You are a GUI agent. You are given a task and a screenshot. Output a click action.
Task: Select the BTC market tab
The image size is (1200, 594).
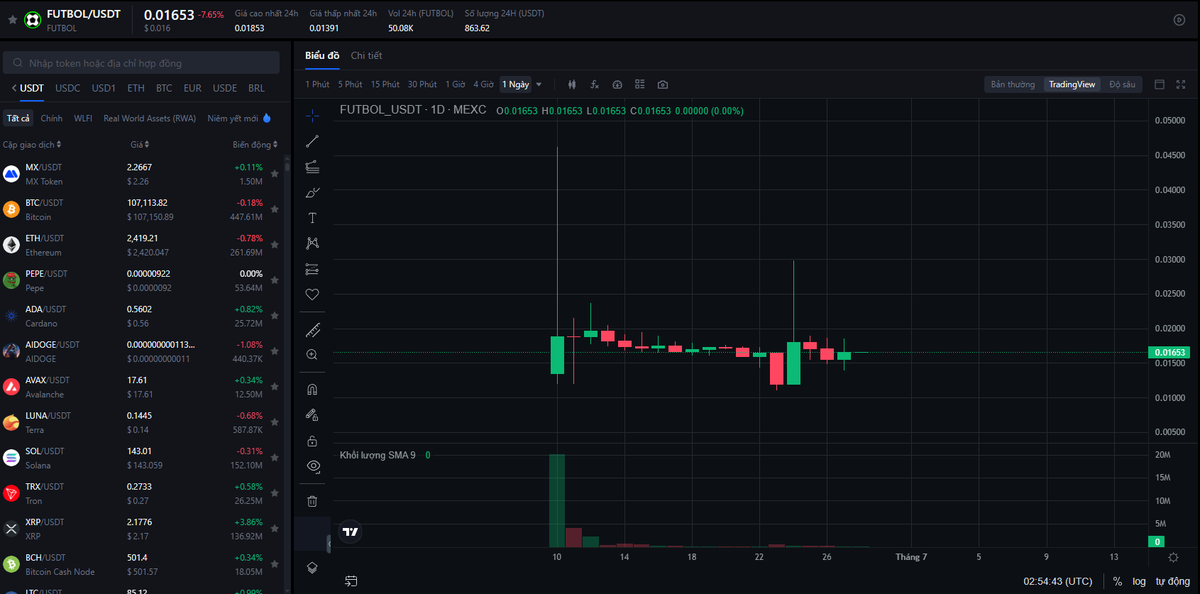[164, 88]
